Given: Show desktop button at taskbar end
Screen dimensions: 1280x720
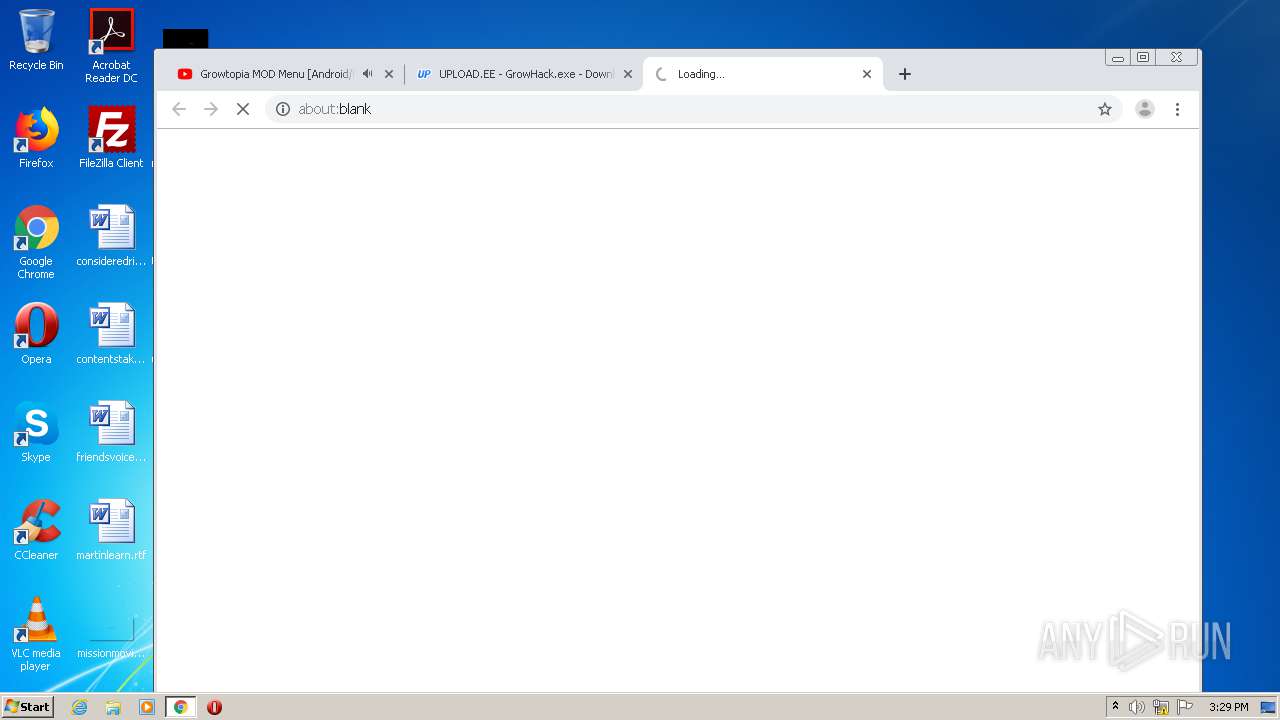Looking at the screenshot, I should (x=1269, y=707).
